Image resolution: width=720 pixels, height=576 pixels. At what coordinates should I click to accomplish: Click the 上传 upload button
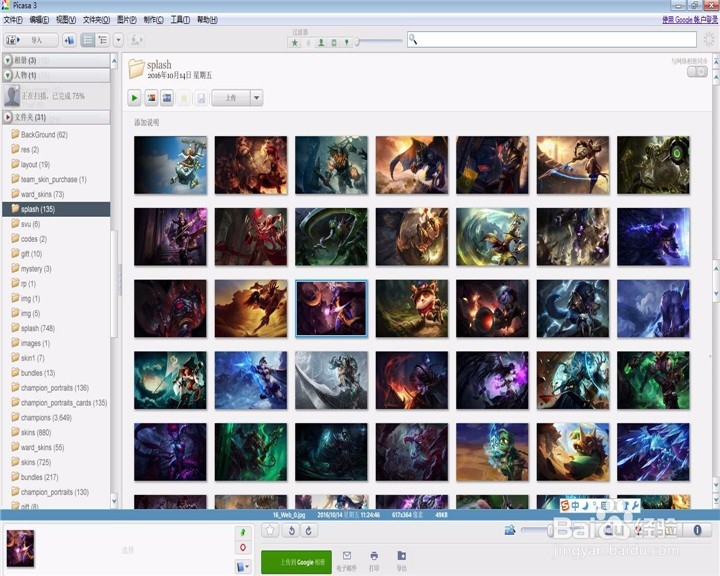[x=231, y=97]
